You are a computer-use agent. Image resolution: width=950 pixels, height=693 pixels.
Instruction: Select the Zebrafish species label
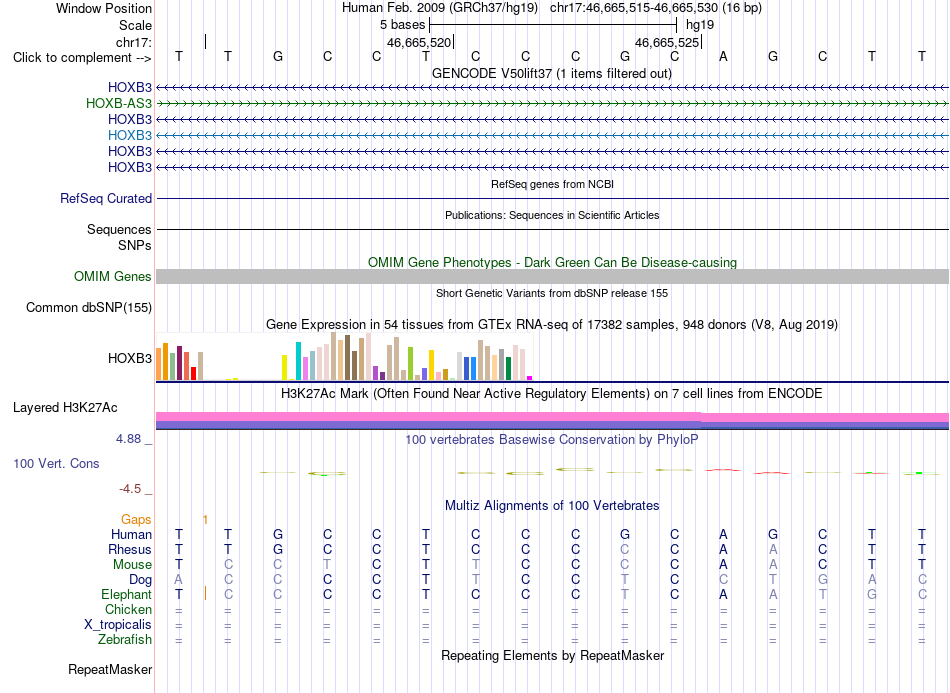point(125,640)
